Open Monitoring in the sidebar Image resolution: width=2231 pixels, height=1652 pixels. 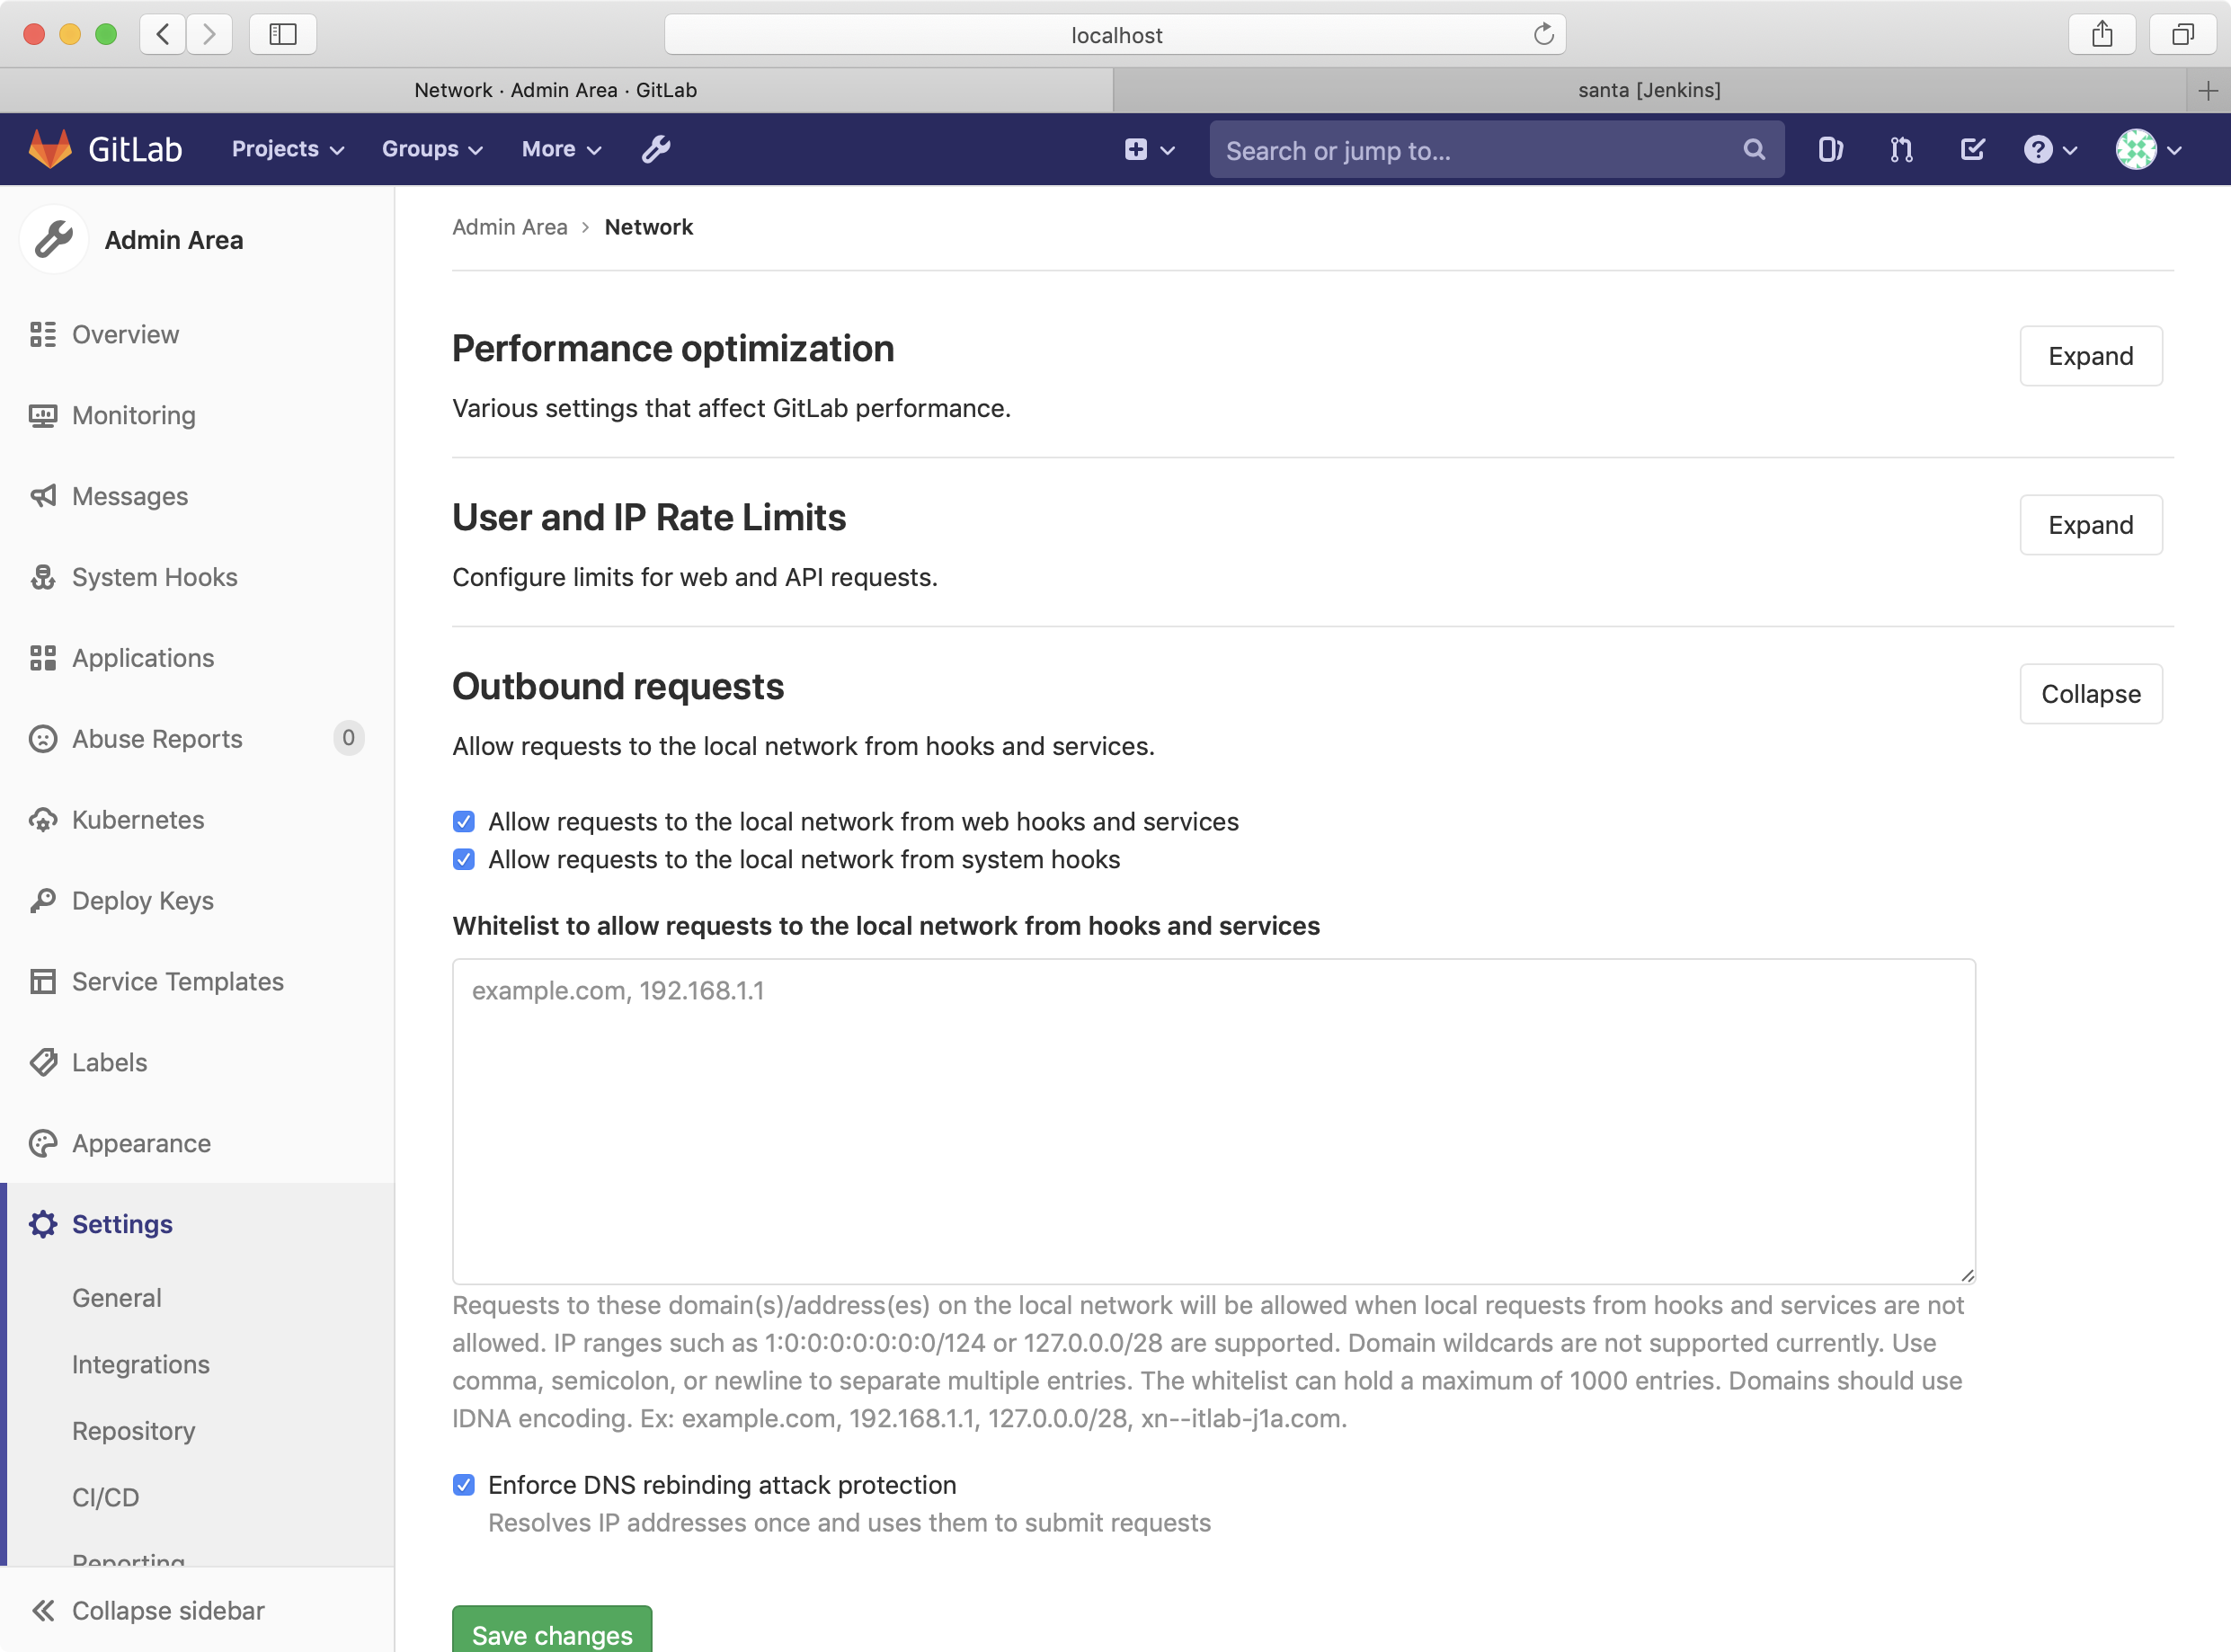(134, 415)
